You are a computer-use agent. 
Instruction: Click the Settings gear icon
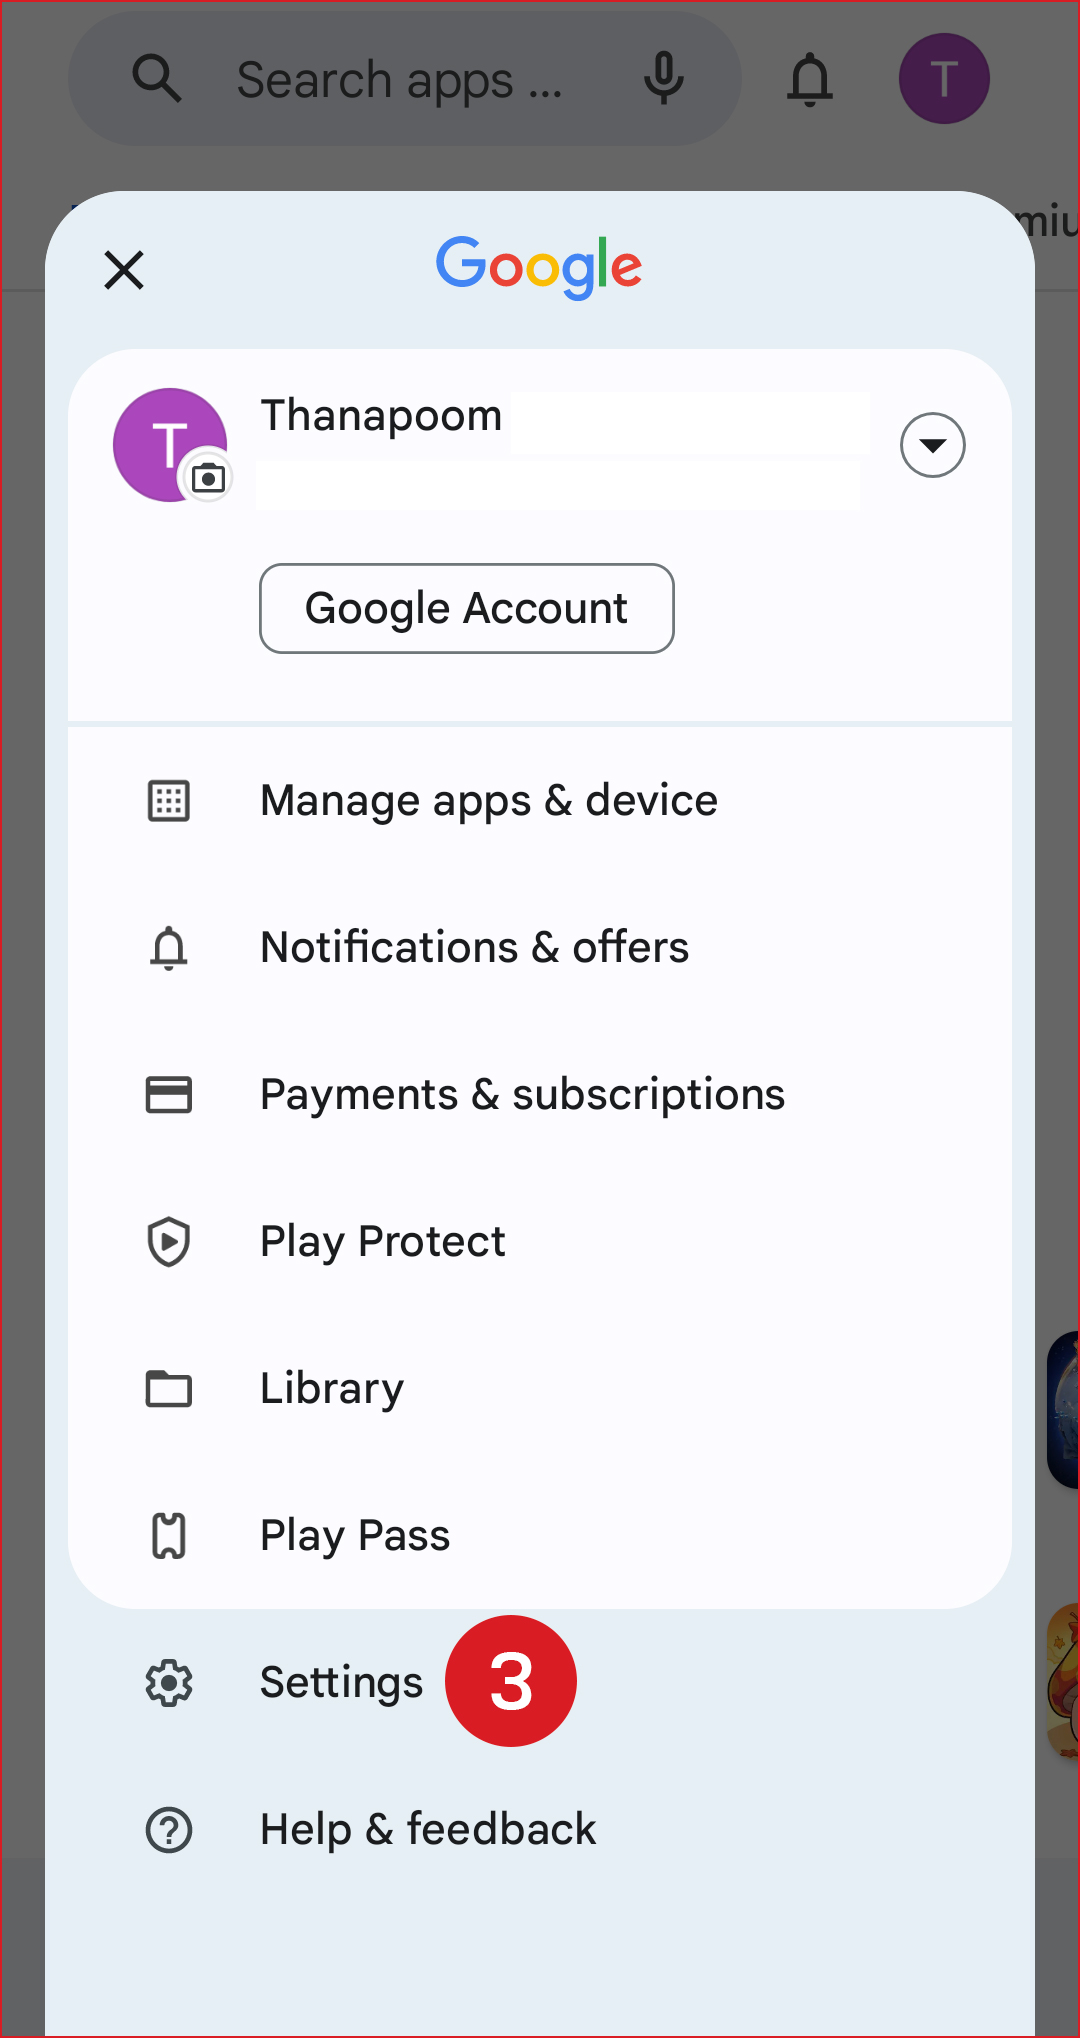pos(169,1683)
